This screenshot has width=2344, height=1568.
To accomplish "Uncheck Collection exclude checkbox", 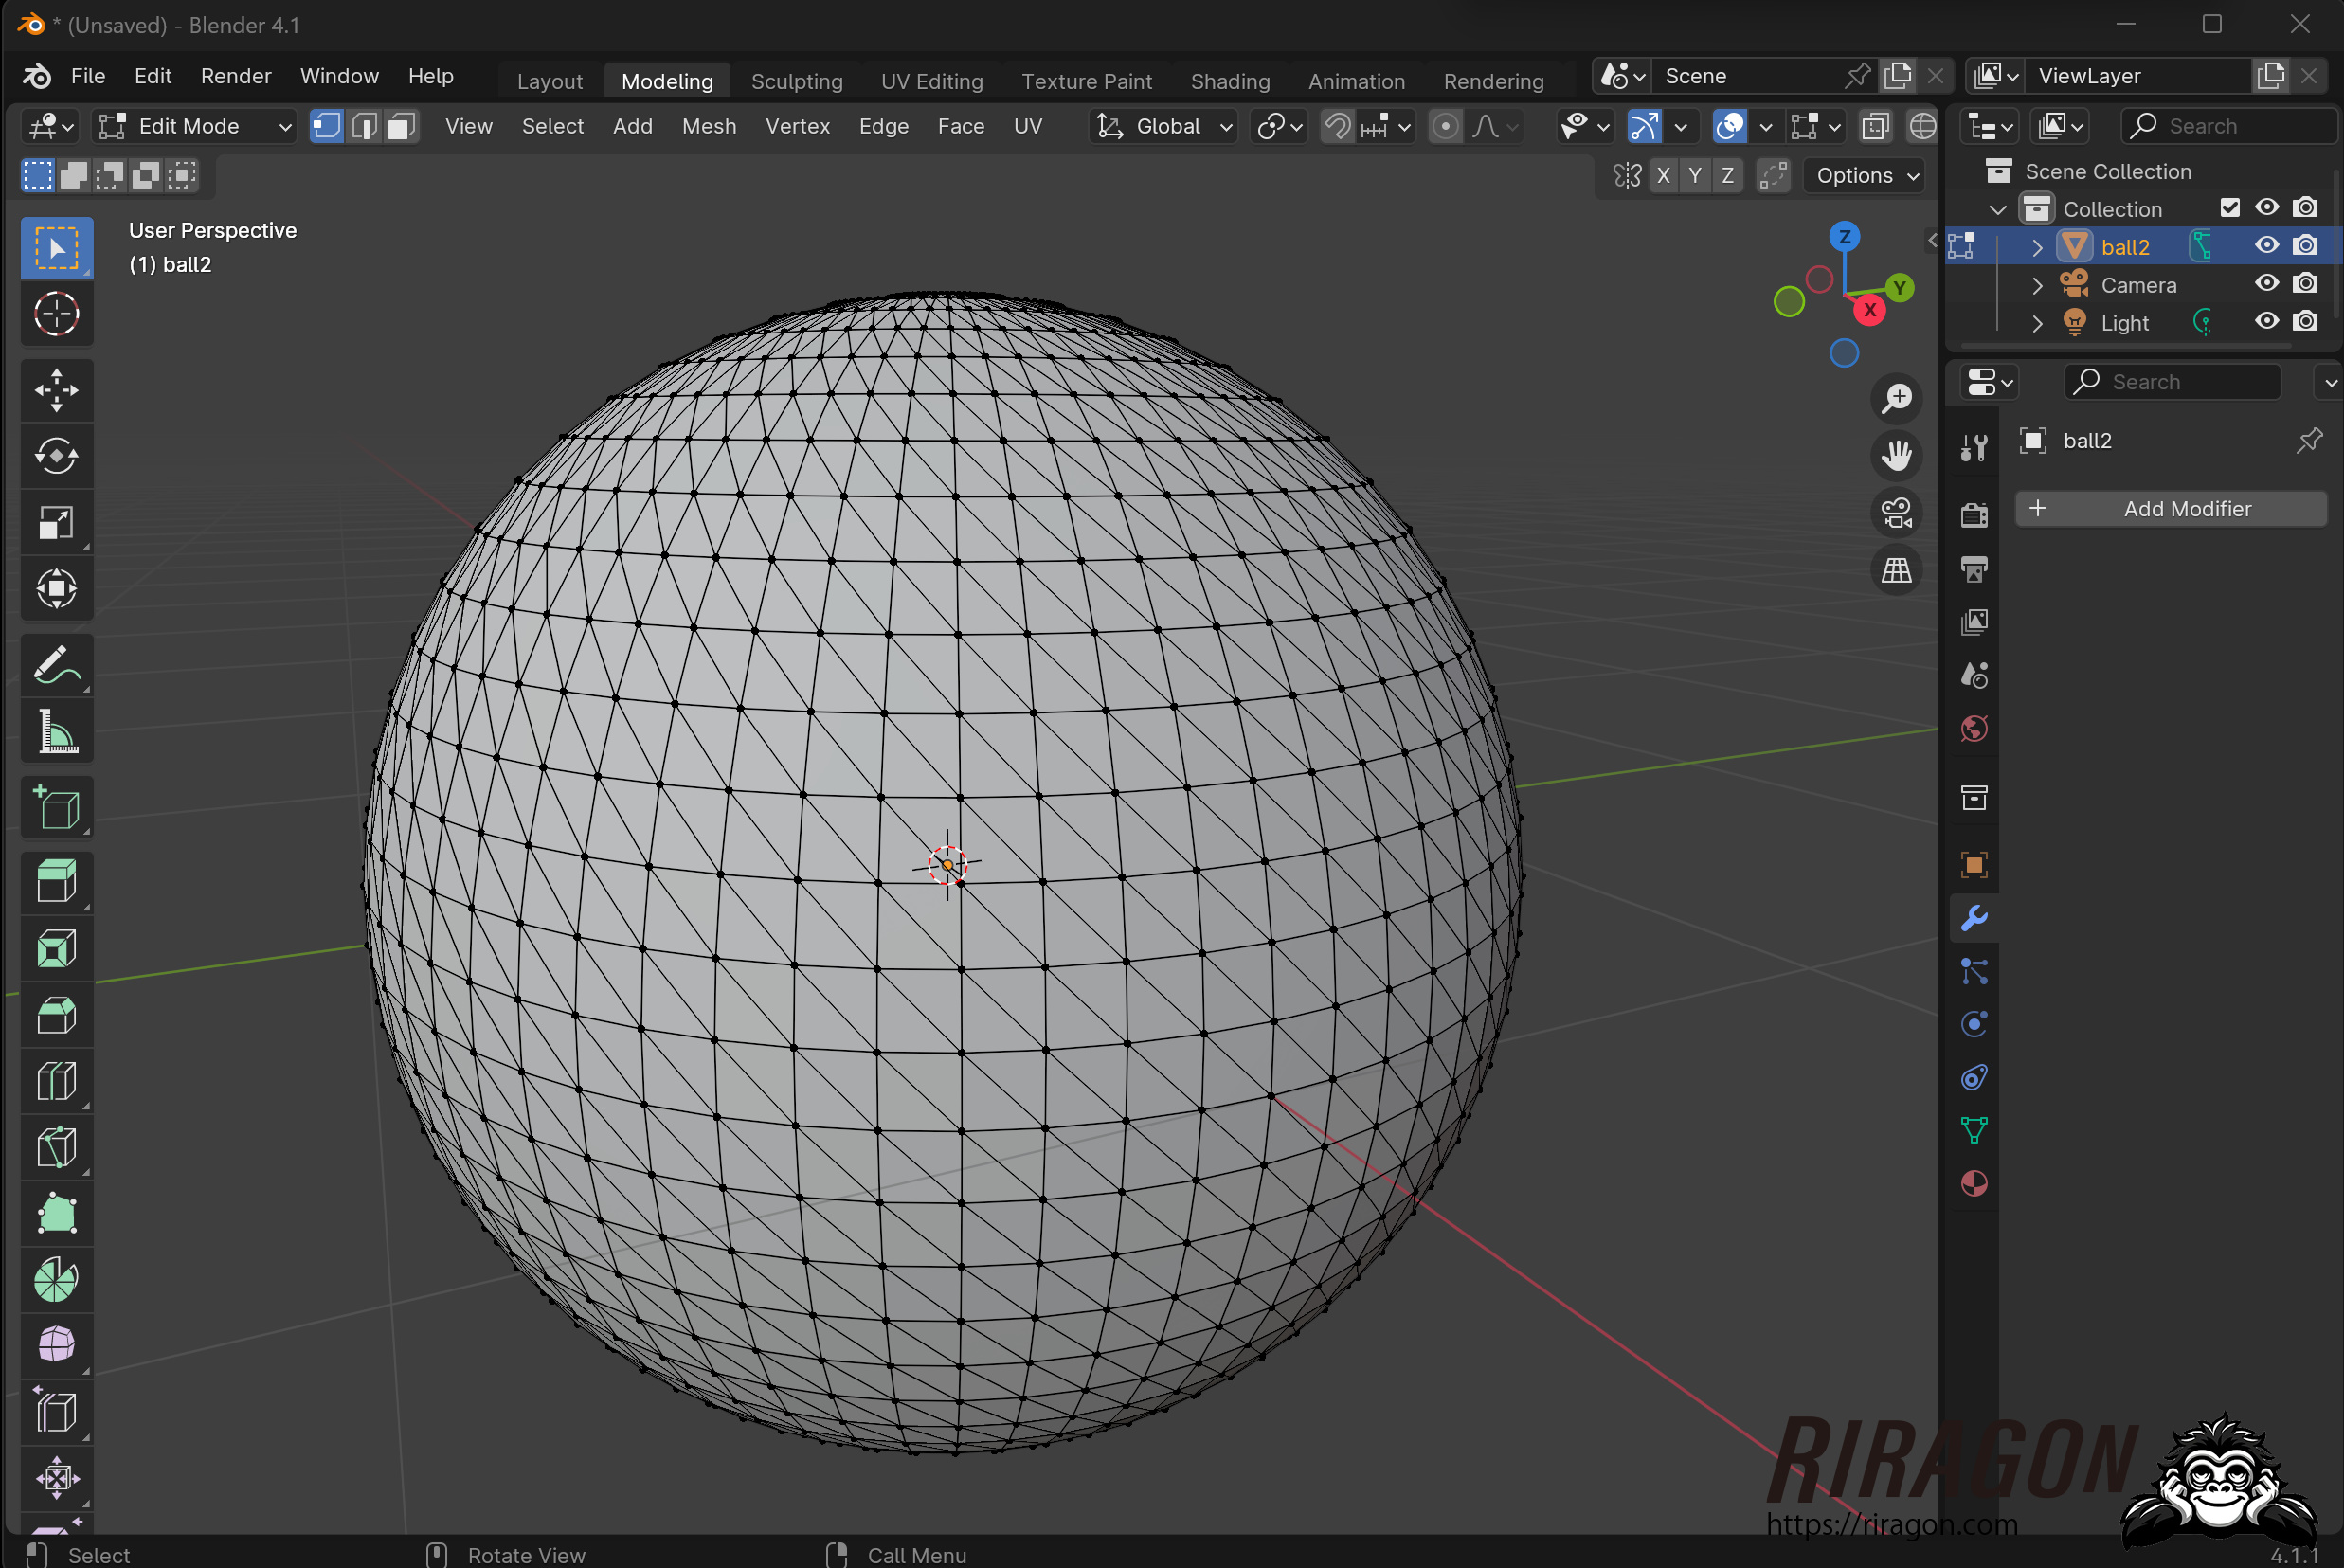I will (2229, 208).
